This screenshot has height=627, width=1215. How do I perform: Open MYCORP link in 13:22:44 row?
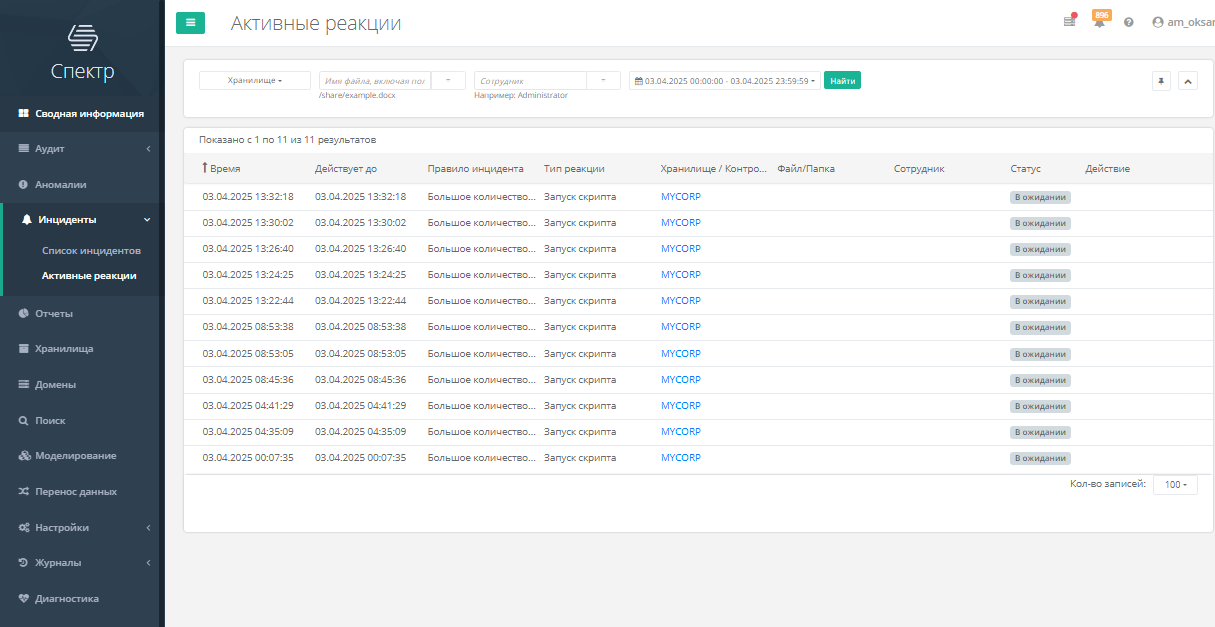pyautogui.click(x=681, y=301)
